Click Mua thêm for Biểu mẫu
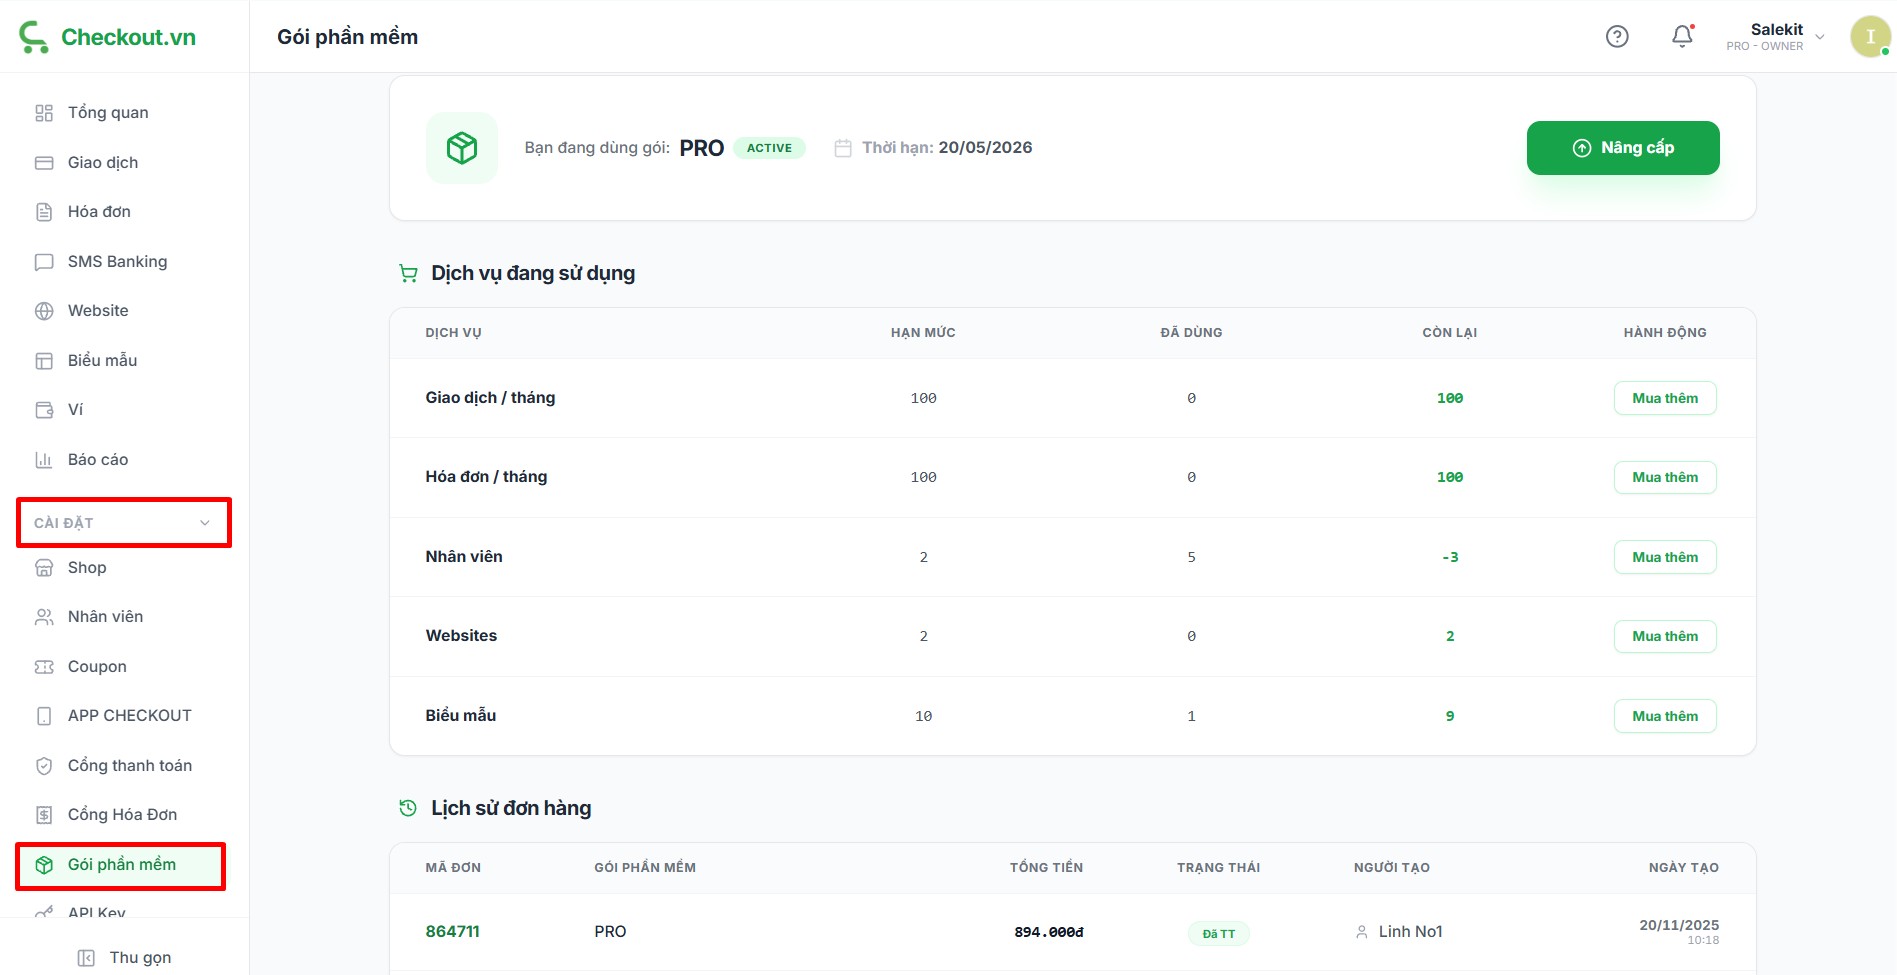Image resolution: width=1897 pixels, height=975 pixels. 1664,716
